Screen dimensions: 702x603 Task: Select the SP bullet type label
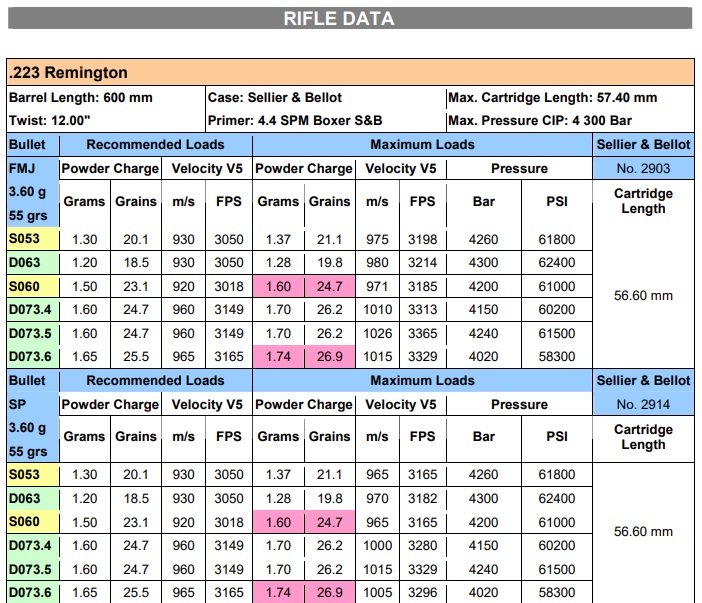click(x=17, y=405)
